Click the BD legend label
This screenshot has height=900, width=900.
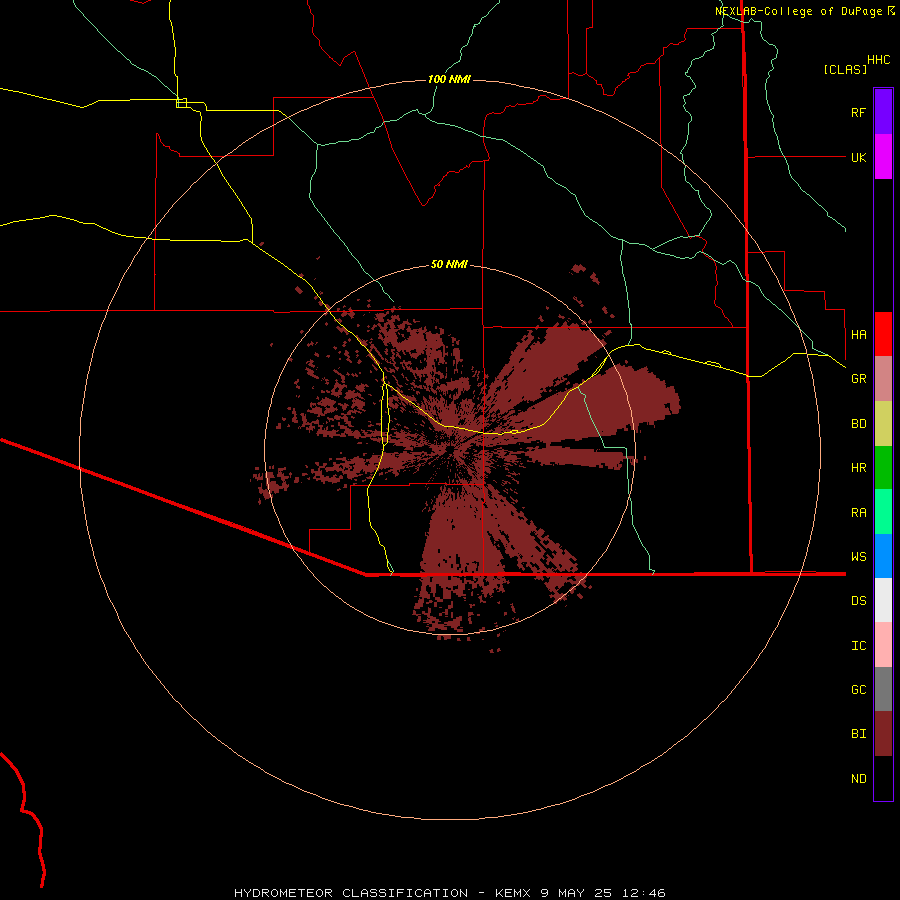pos(858,424)
